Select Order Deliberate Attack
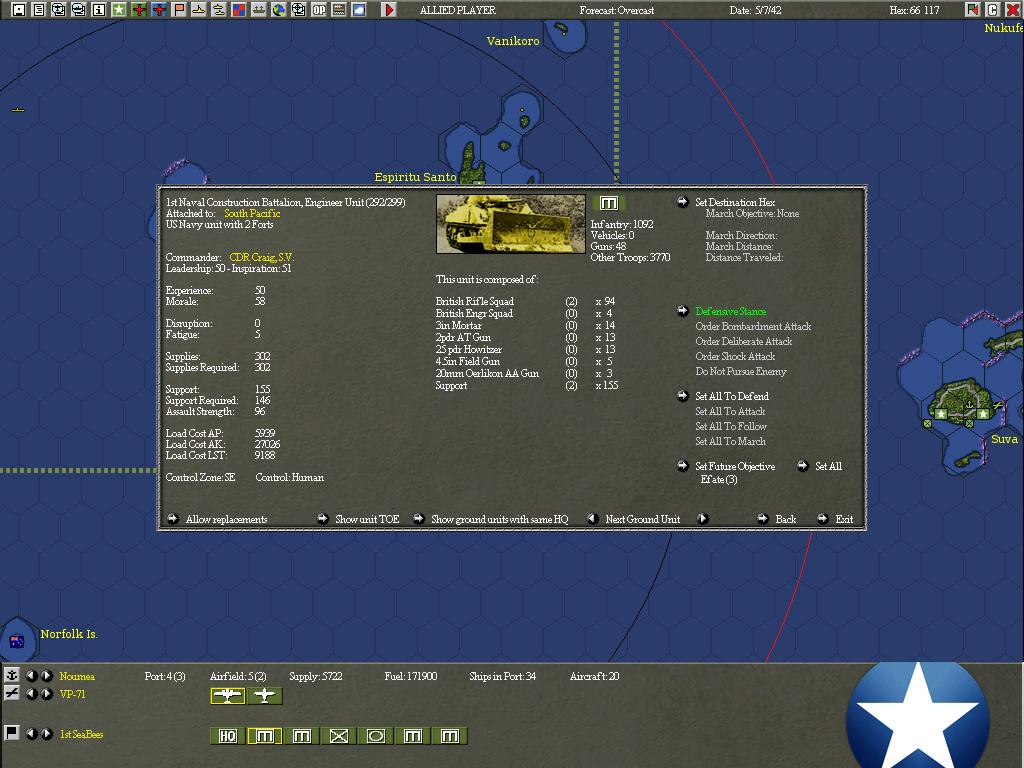Image resolution: width=1024 pixels, height=768 pixels. (x=743, y=342)
